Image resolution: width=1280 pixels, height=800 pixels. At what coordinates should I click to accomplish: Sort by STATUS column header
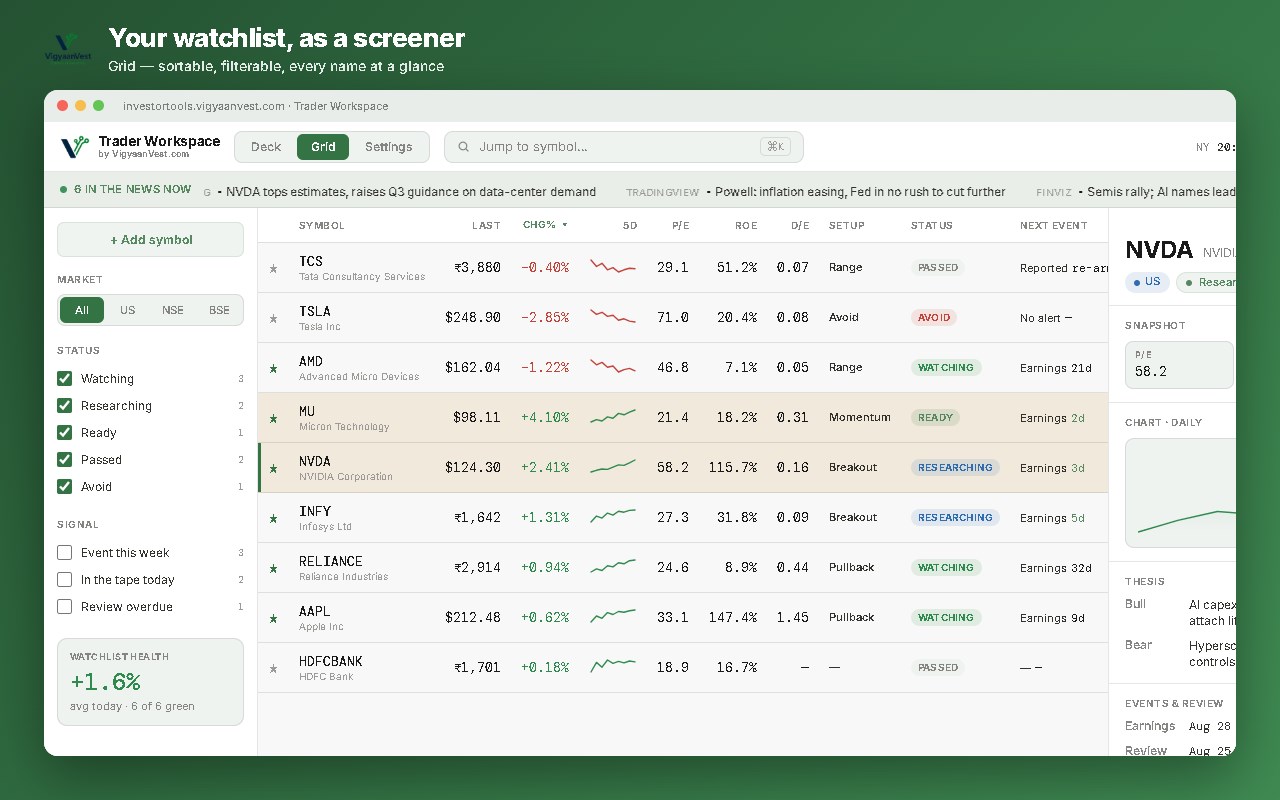click(x=932, y=225)
